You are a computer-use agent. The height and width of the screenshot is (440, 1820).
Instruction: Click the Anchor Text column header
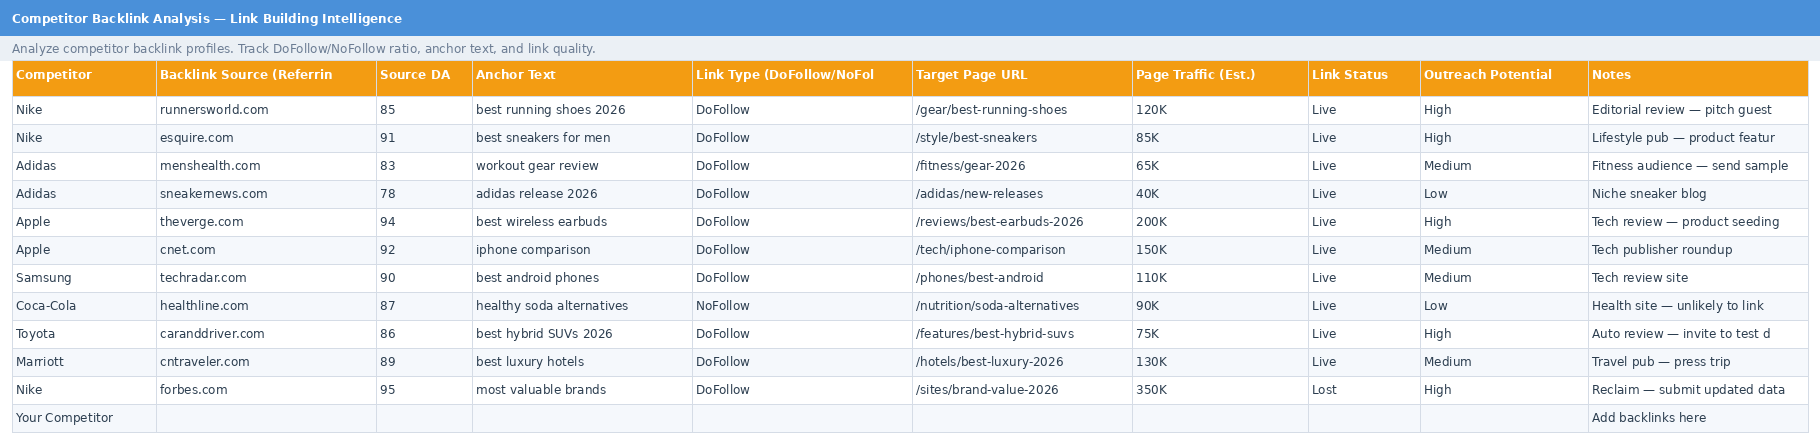tap(582, 79)
